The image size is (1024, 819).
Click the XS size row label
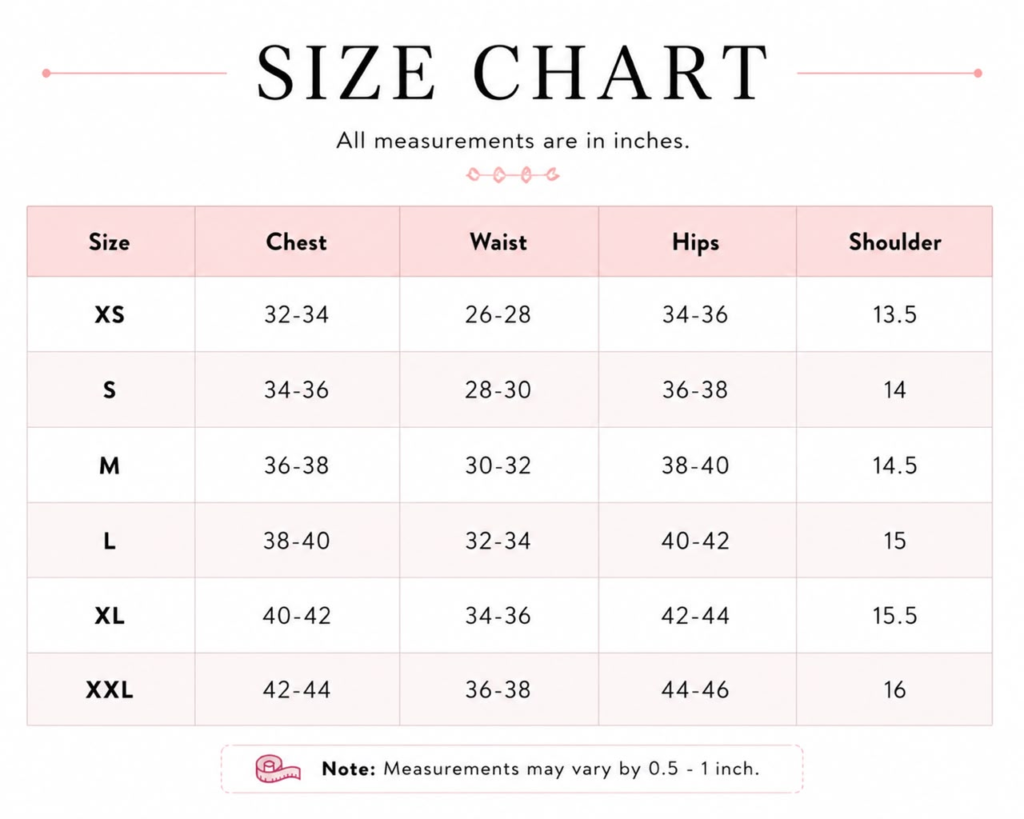click(x=110, y=315)
